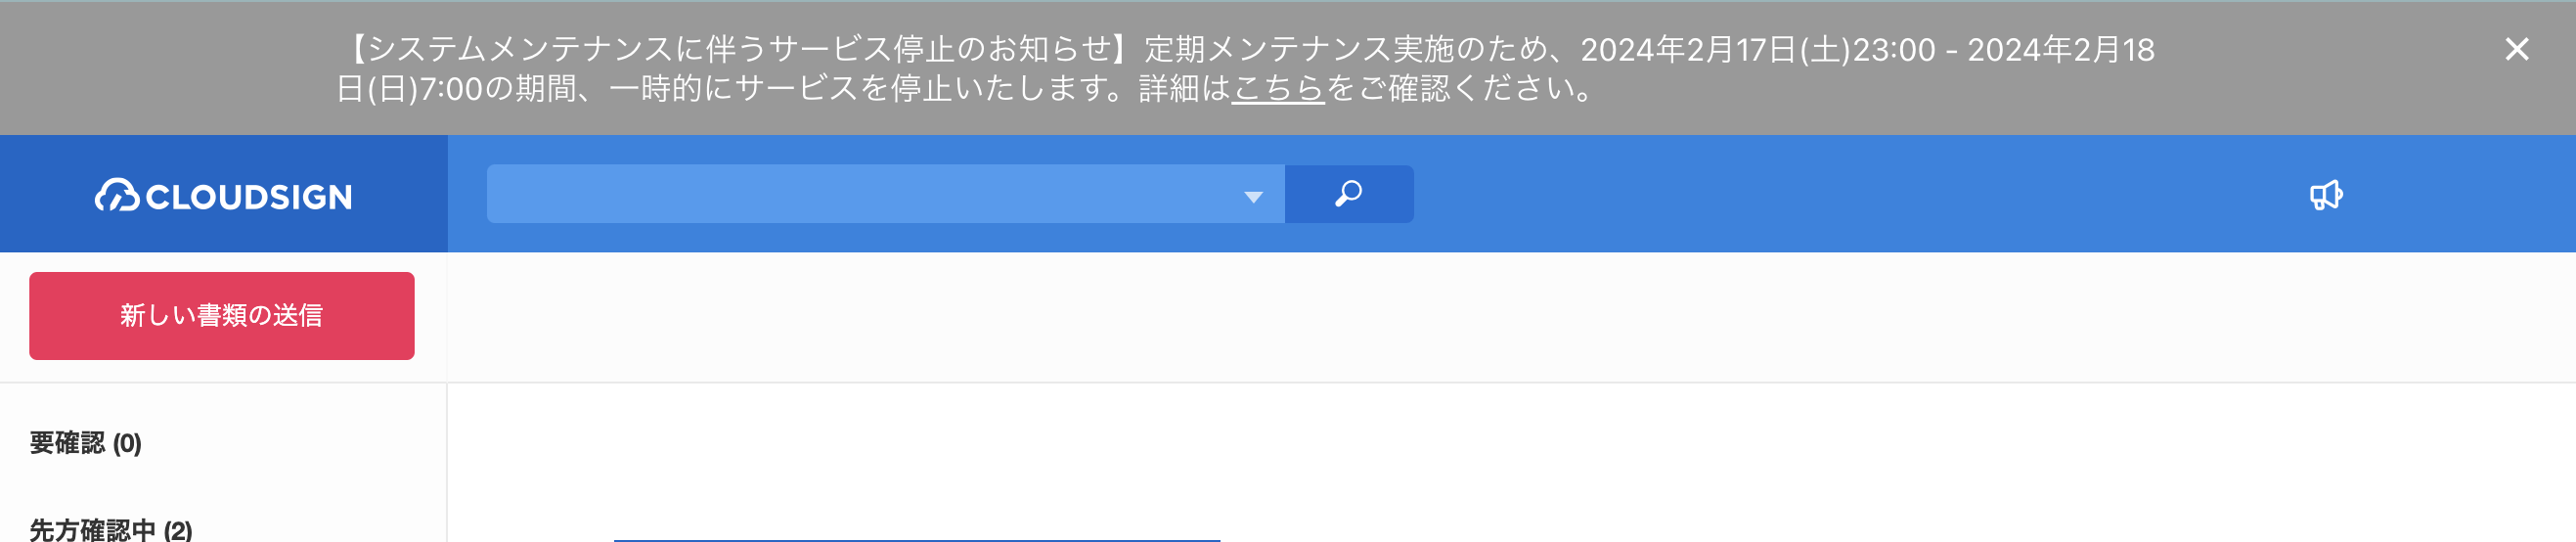
Task: Close the gray banner using the X icon
Action: 2516,49
